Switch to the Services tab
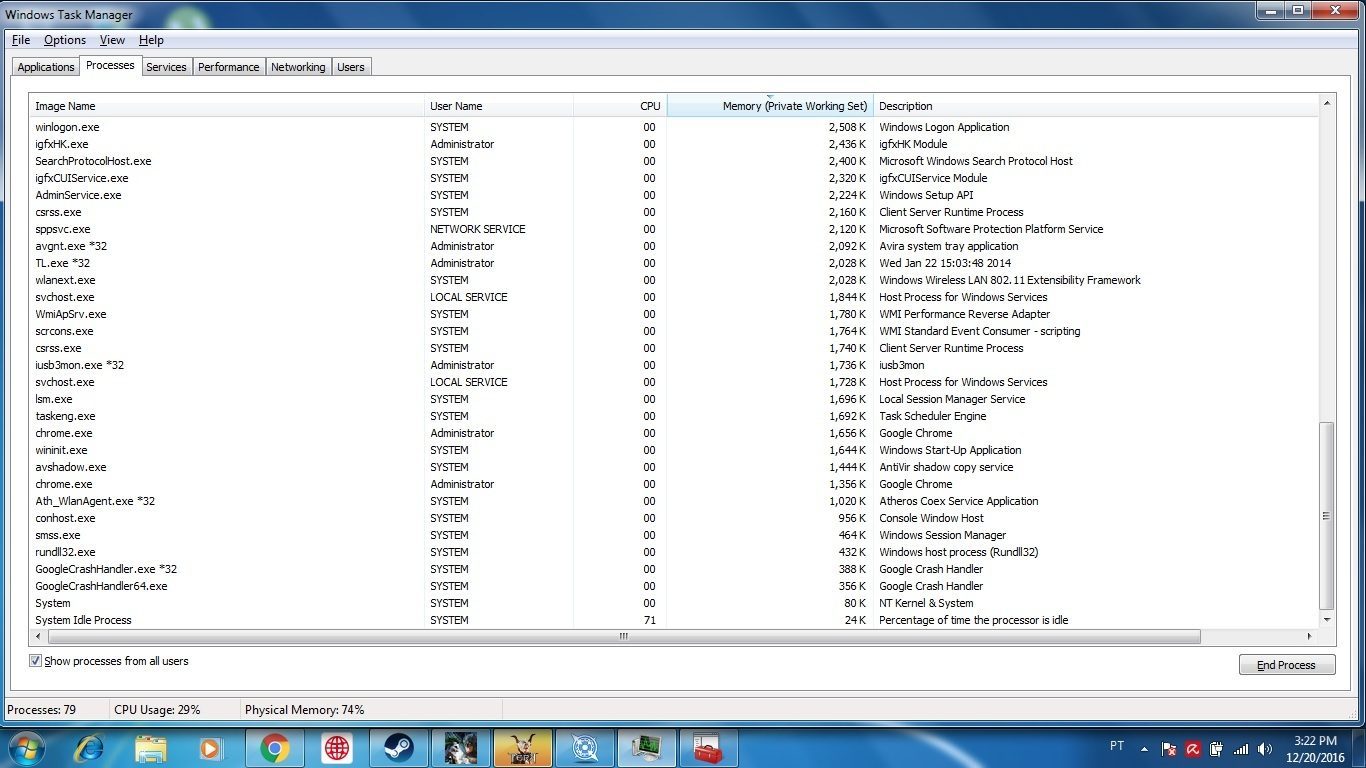 point(166,67)
